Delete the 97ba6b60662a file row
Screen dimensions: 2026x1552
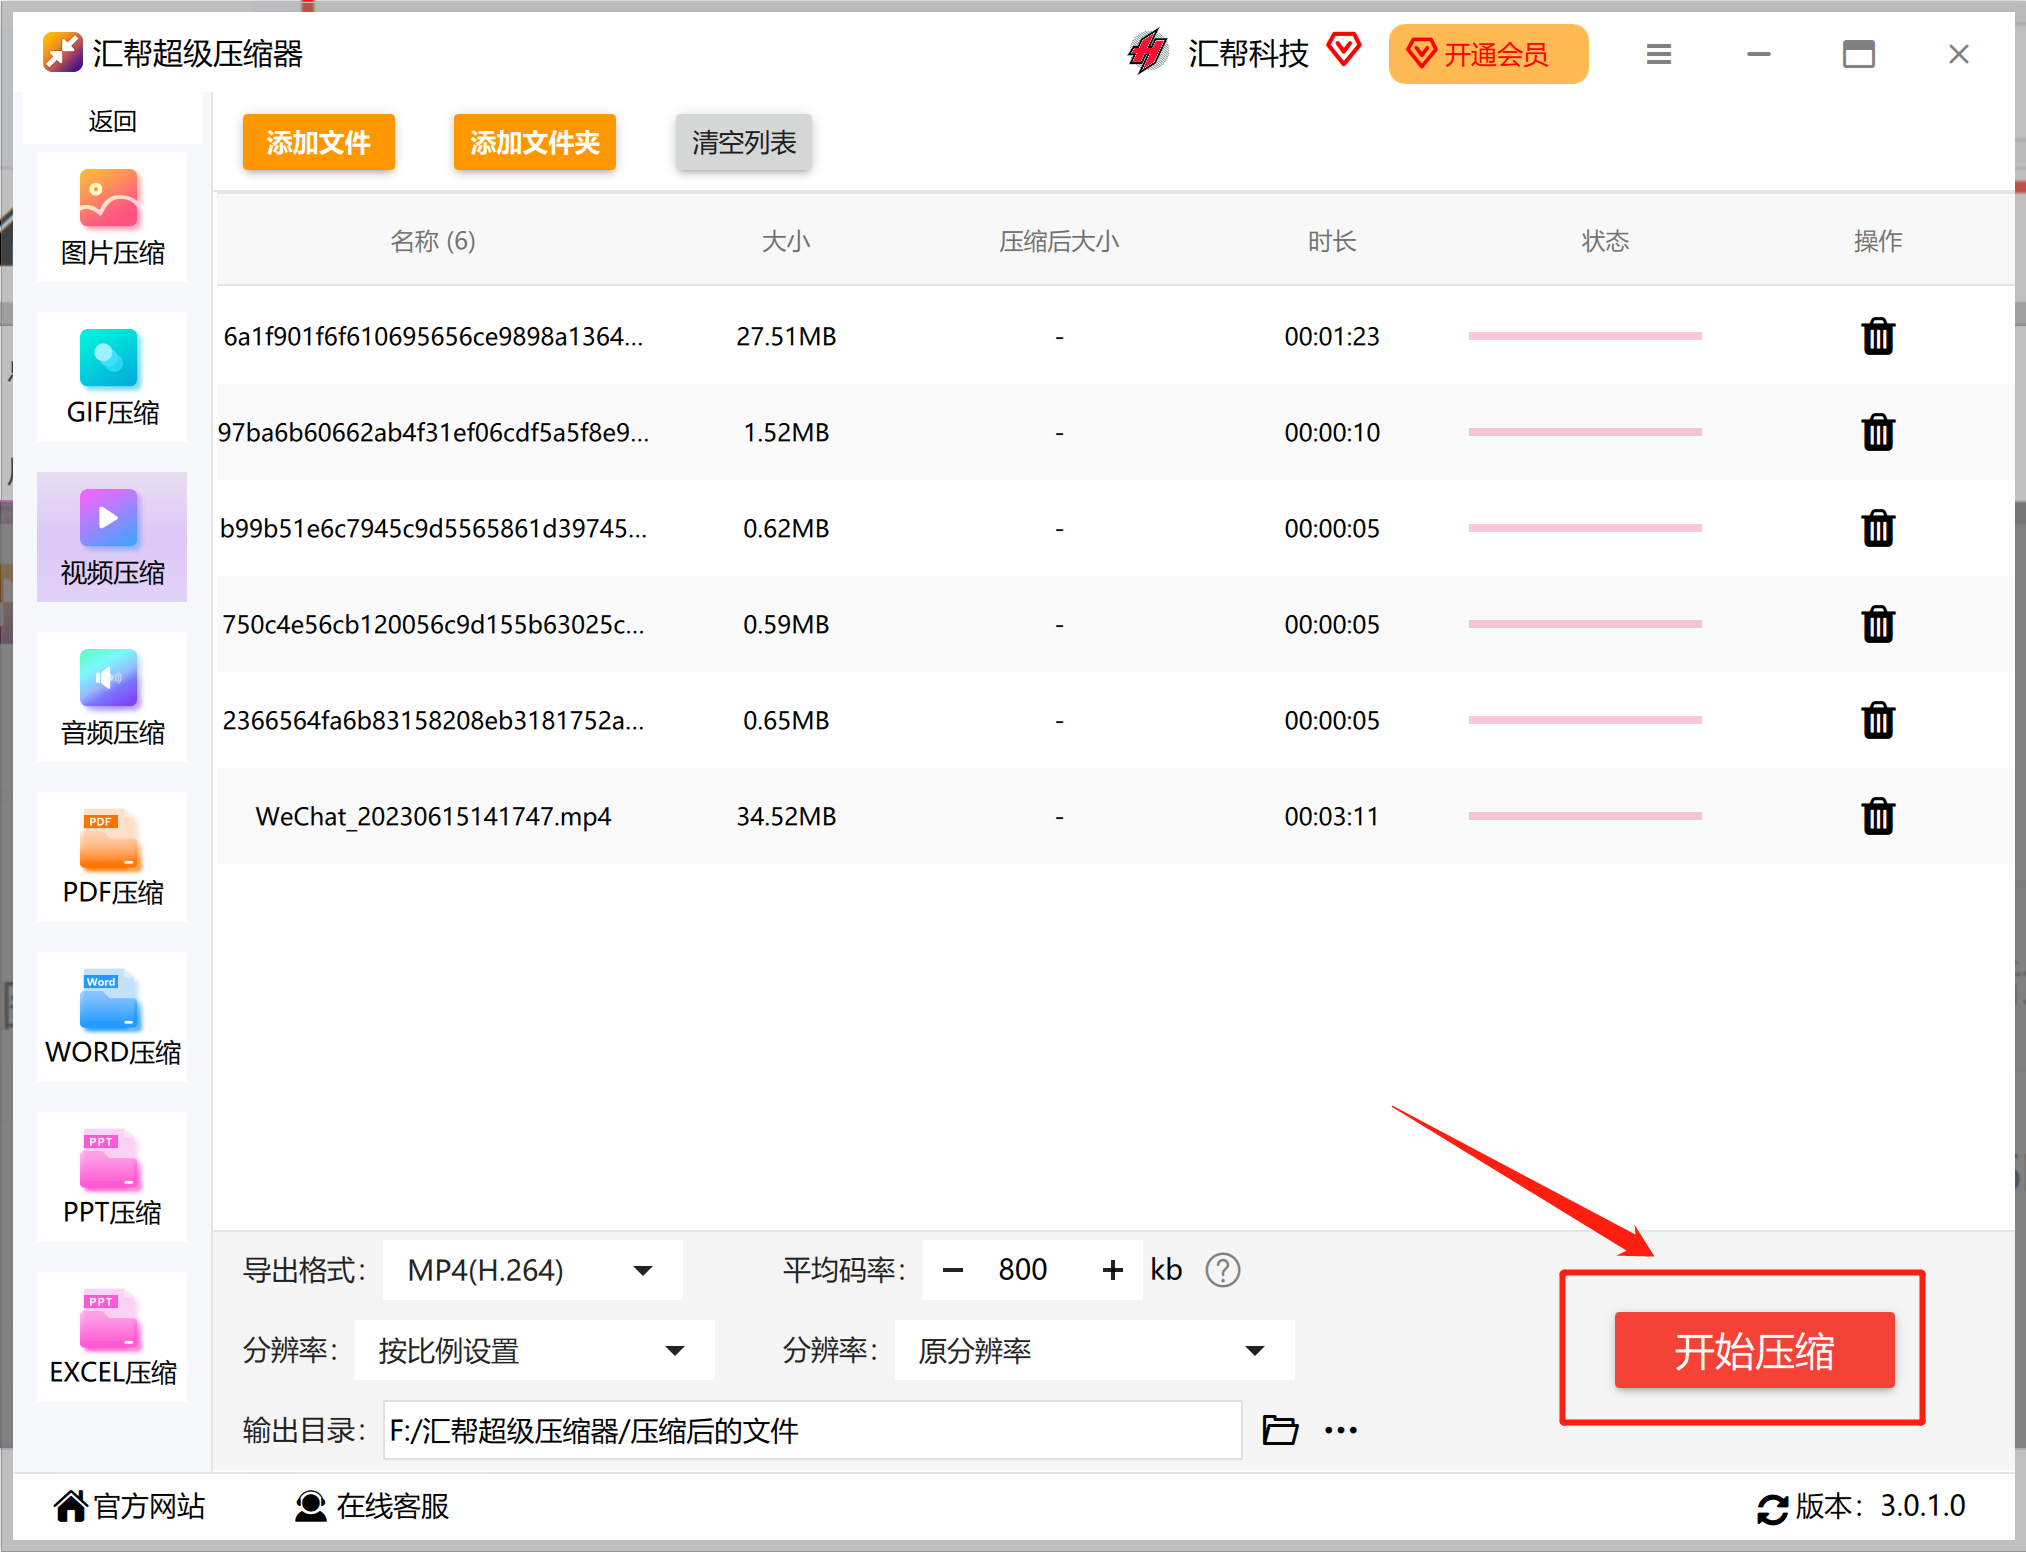click(1878, 432)
